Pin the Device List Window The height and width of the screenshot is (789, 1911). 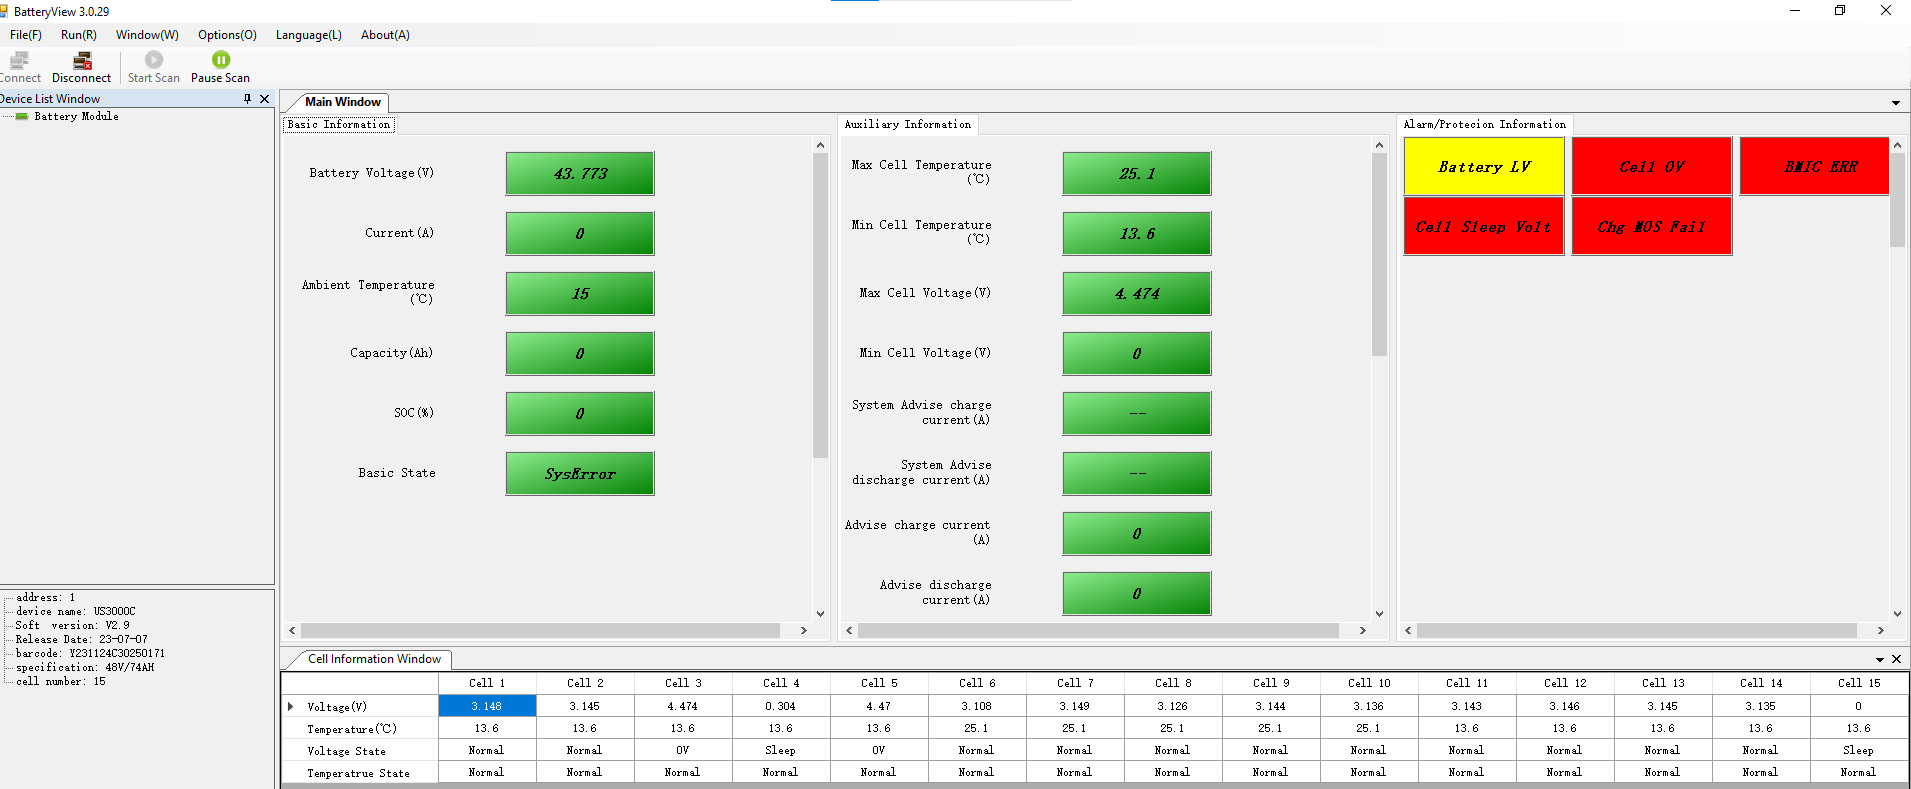(247, 99)
